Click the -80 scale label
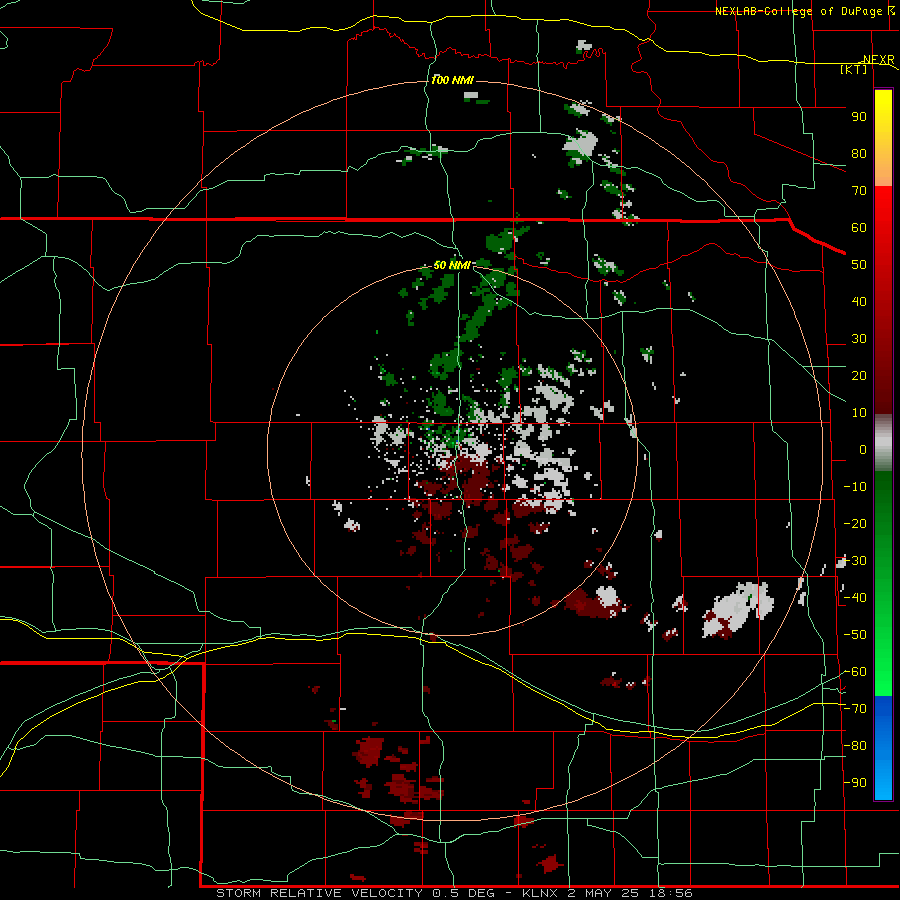This screenshot has width=900, height=900. [855, 746]
